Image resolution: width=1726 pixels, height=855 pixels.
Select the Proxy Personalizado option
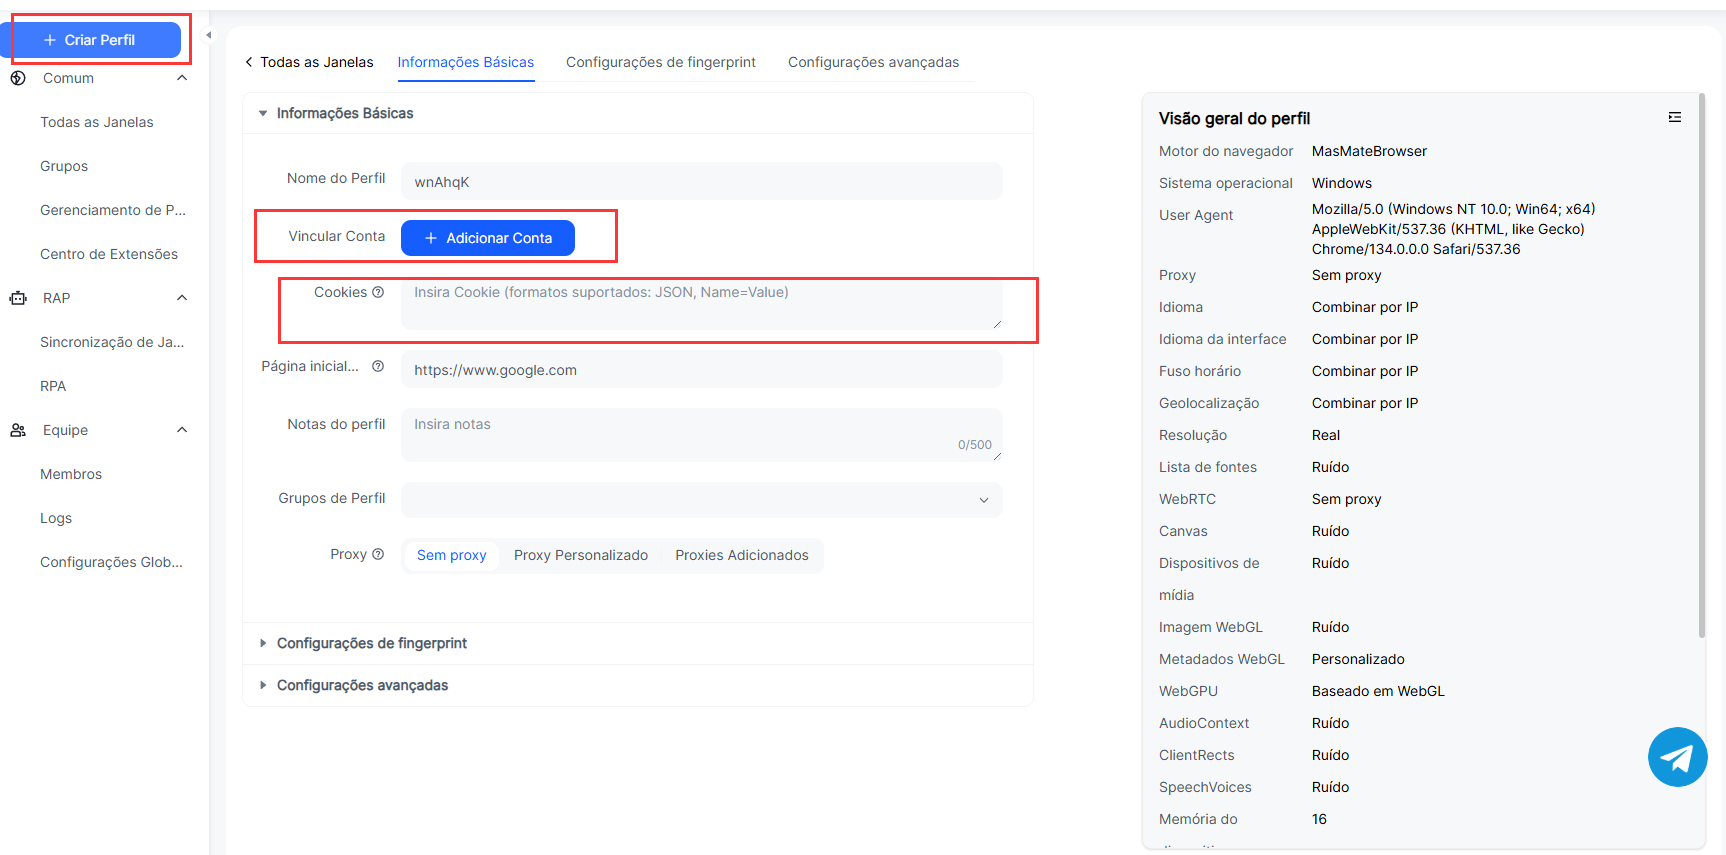[x=580, y=555]
